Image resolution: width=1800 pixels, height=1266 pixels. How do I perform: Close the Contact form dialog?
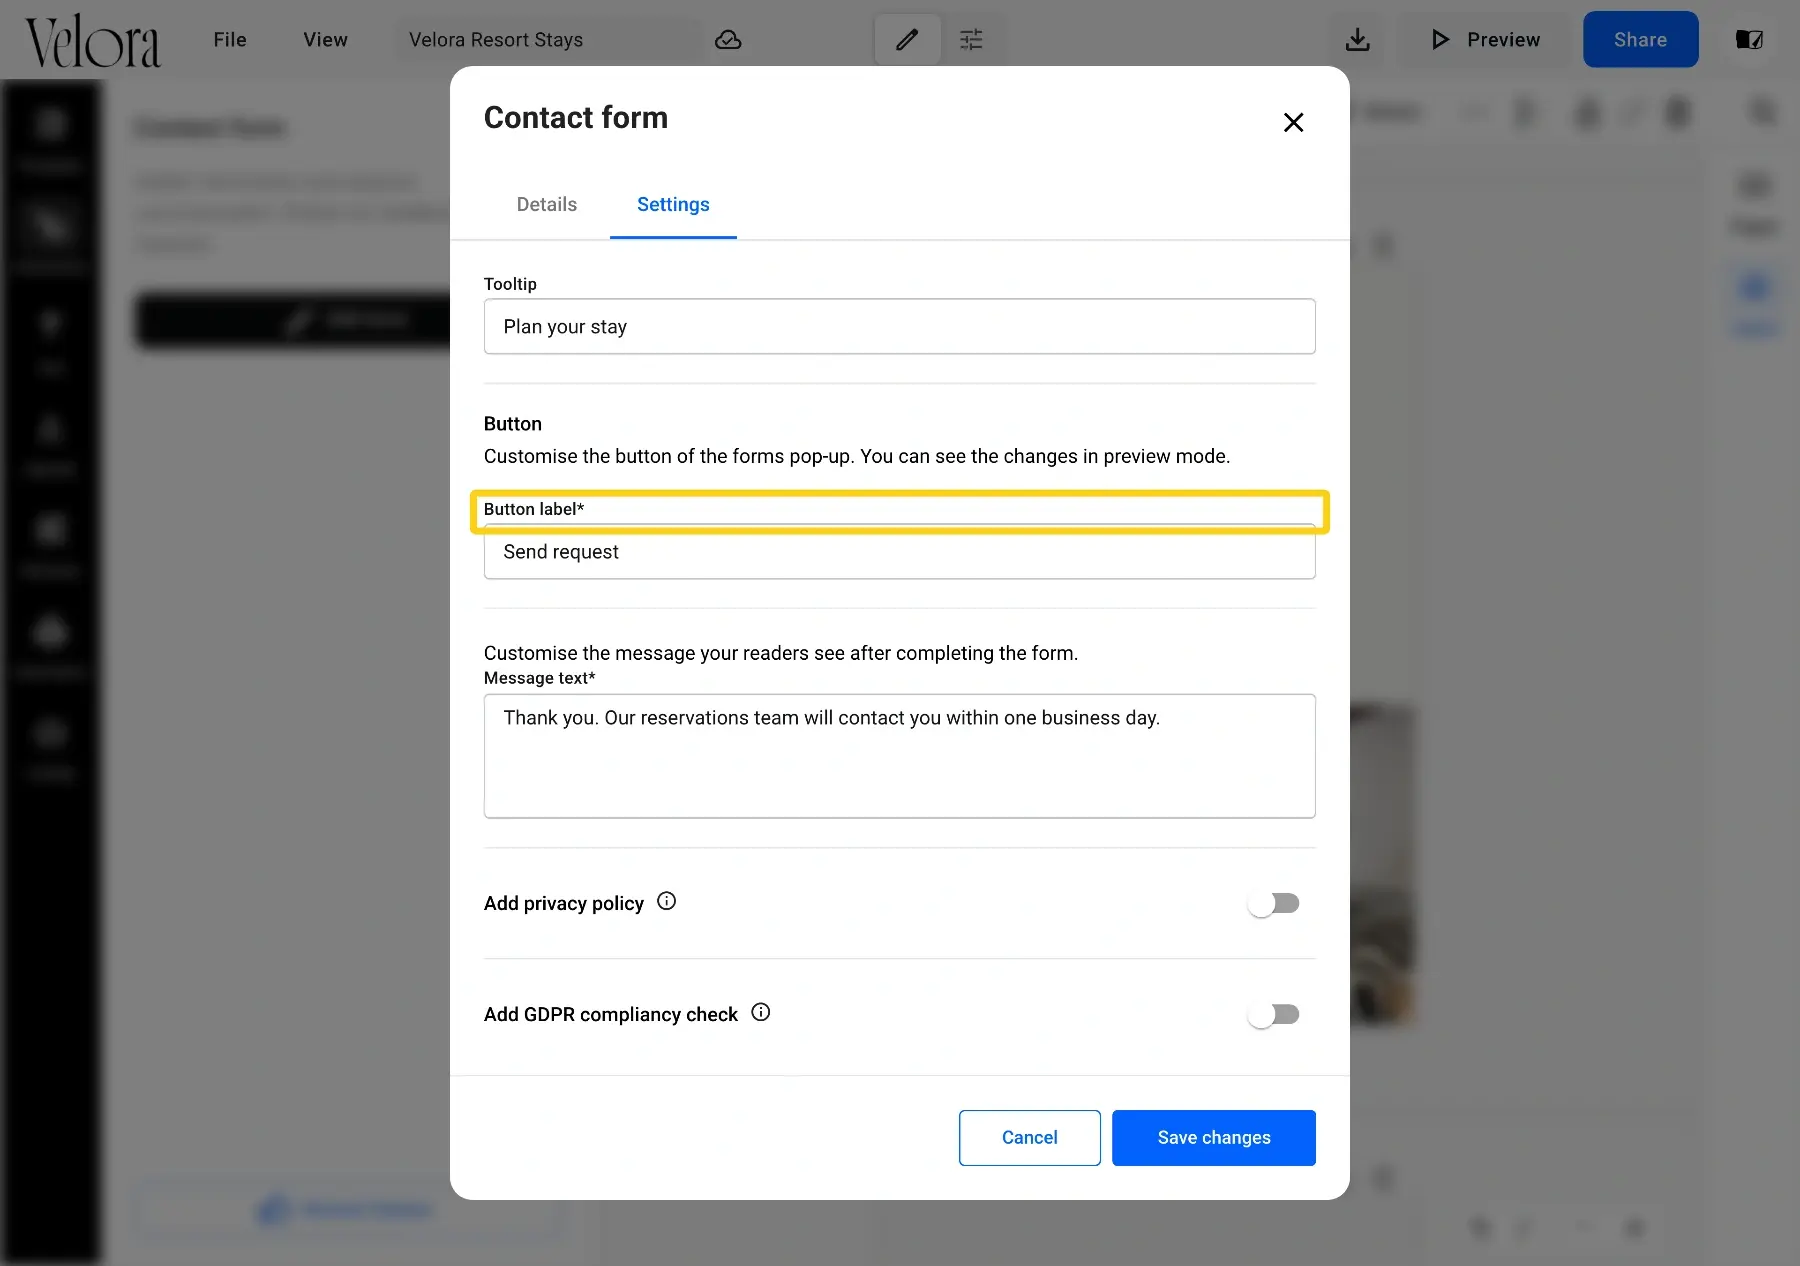tap(1293, 122)
